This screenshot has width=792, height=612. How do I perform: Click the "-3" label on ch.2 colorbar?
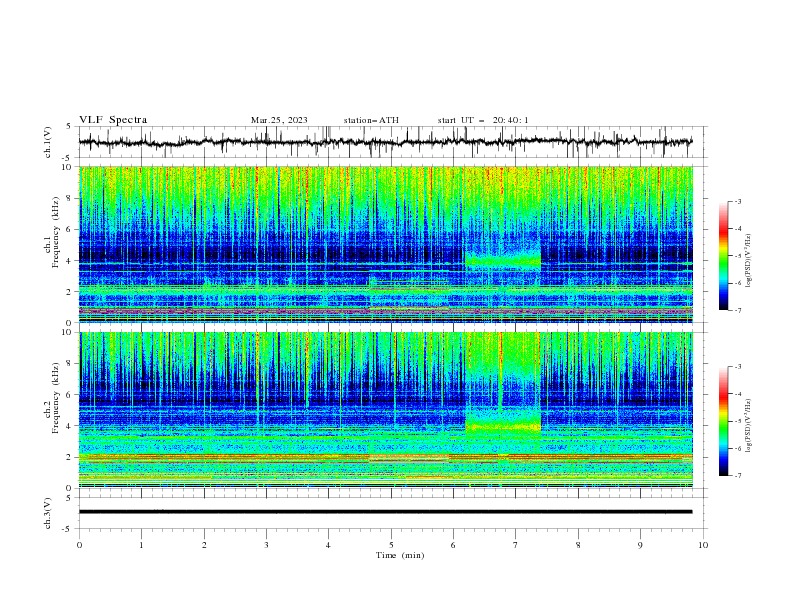[737, 367]
